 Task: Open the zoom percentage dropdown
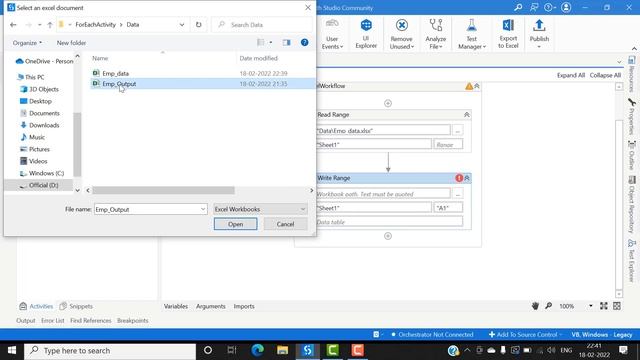tap(590, 306)
